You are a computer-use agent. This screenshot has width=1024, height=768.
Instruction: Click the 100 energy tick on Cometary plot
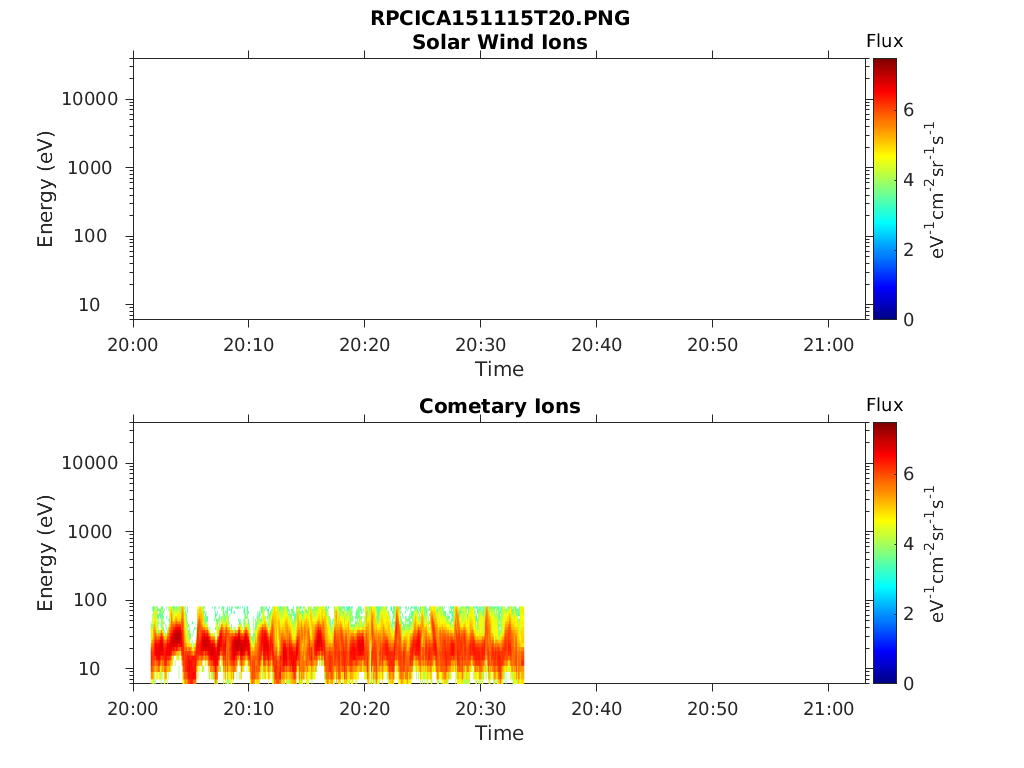pos(90,600)
